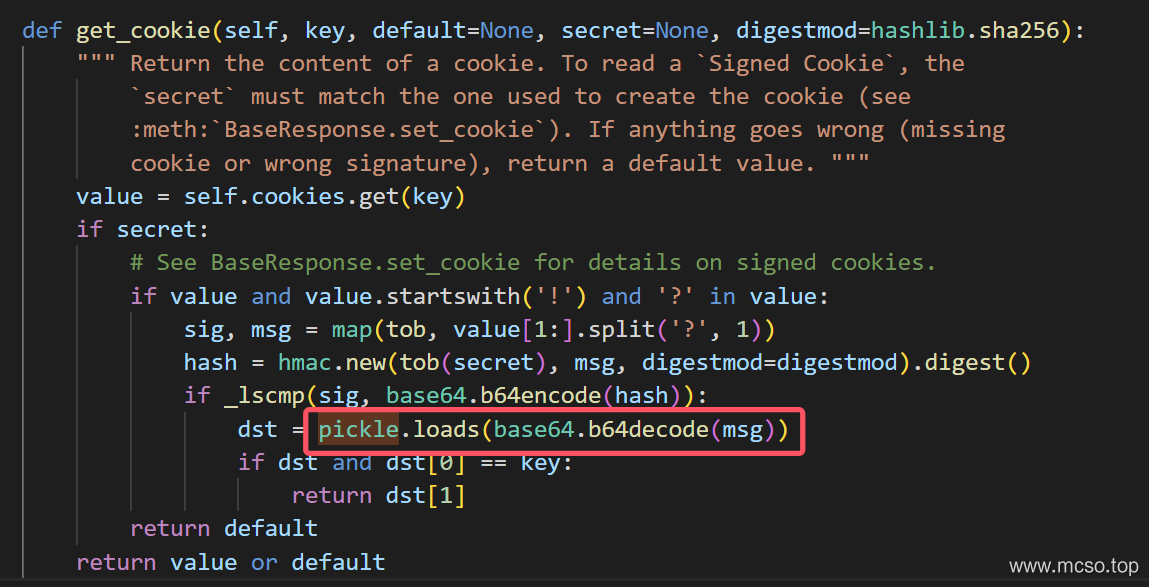Click the 'return default' statement
The width and height of the screenshot is (1149, 587).
coord(223,528)
